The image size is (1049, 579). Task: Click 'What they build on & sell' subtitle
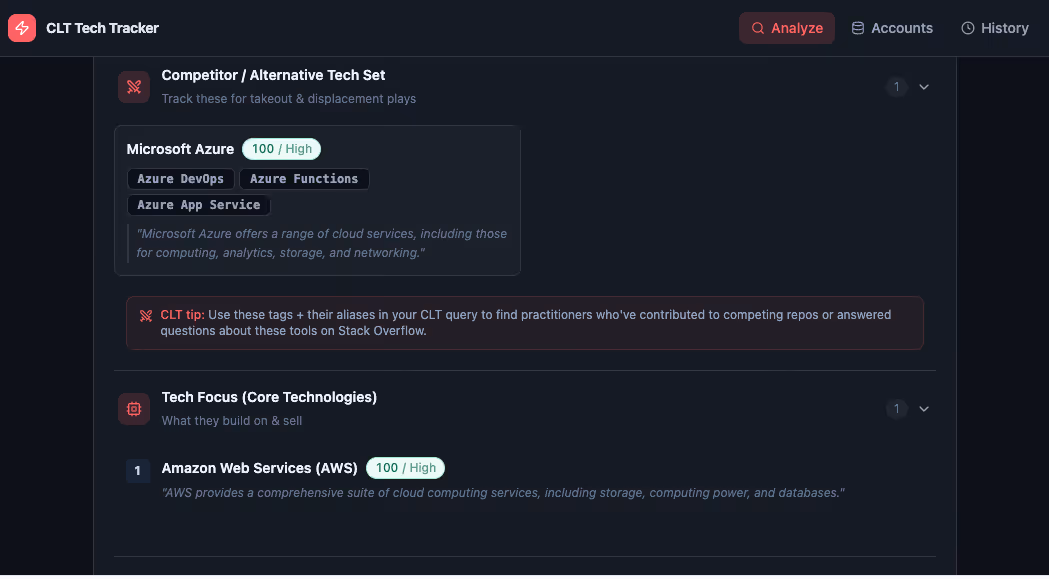point(232,420)
